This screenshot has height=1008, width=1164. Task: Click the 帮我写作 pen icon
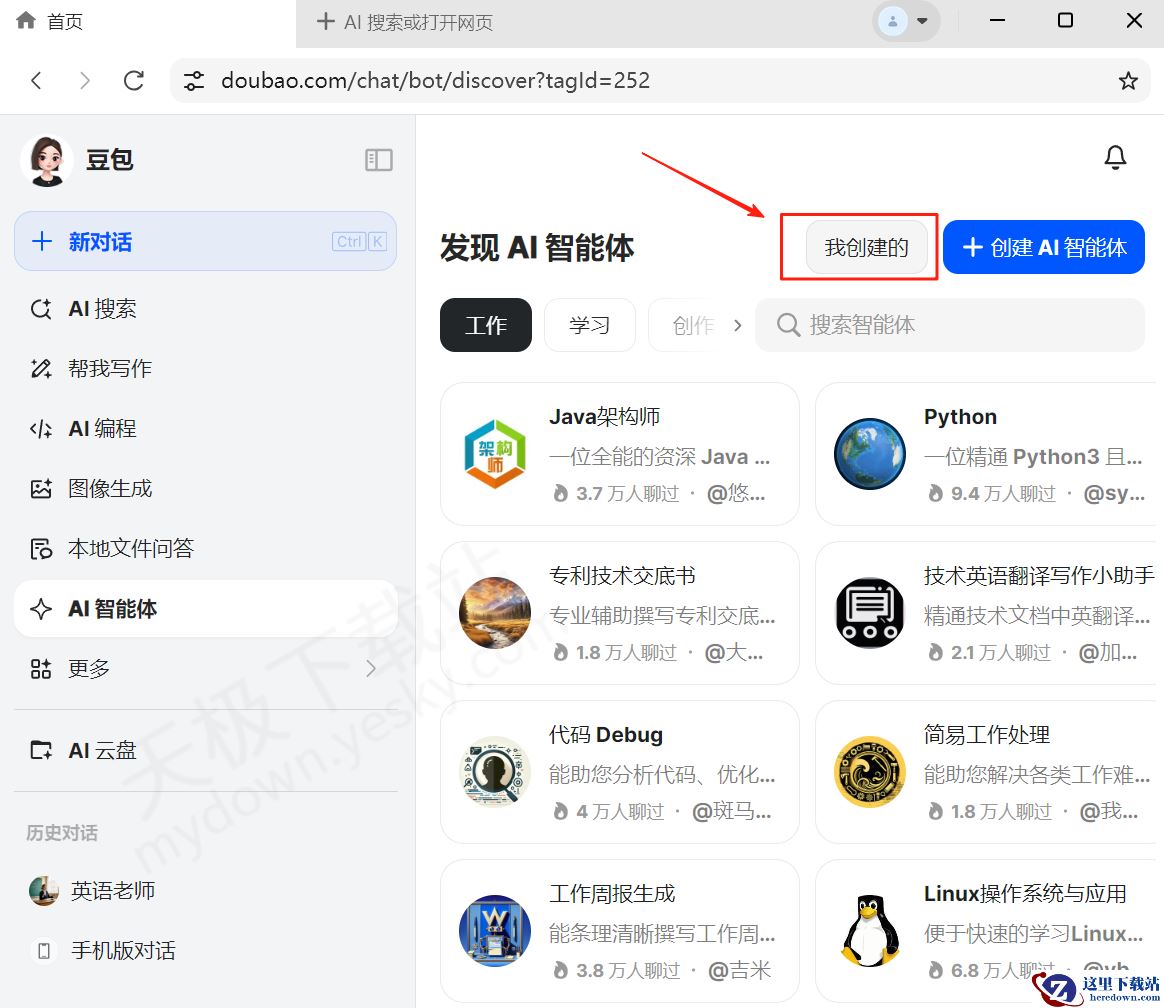point(41,369)
